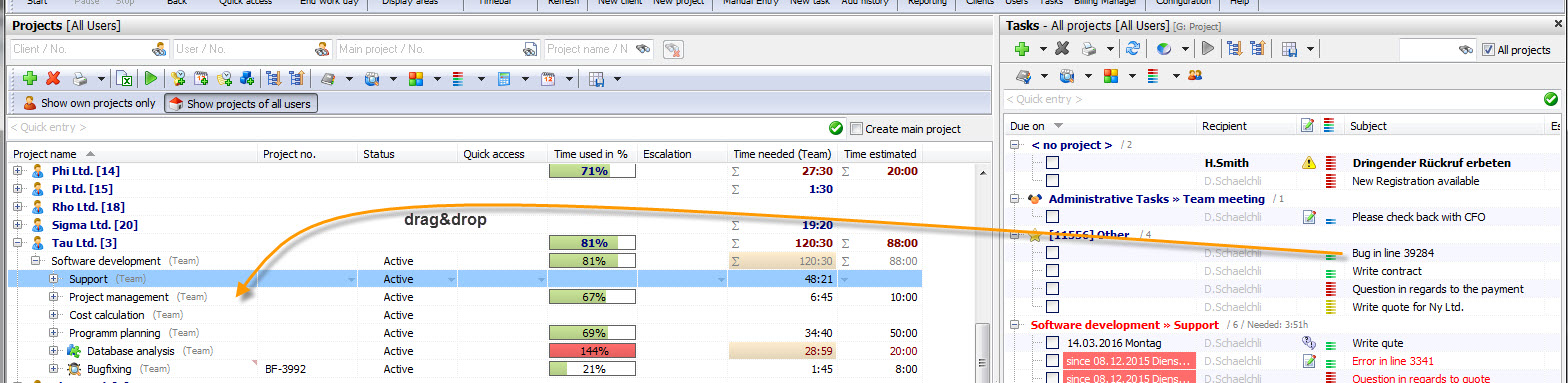Add a new task with green plus
1568x383 pixels.
click(1022, 48)
